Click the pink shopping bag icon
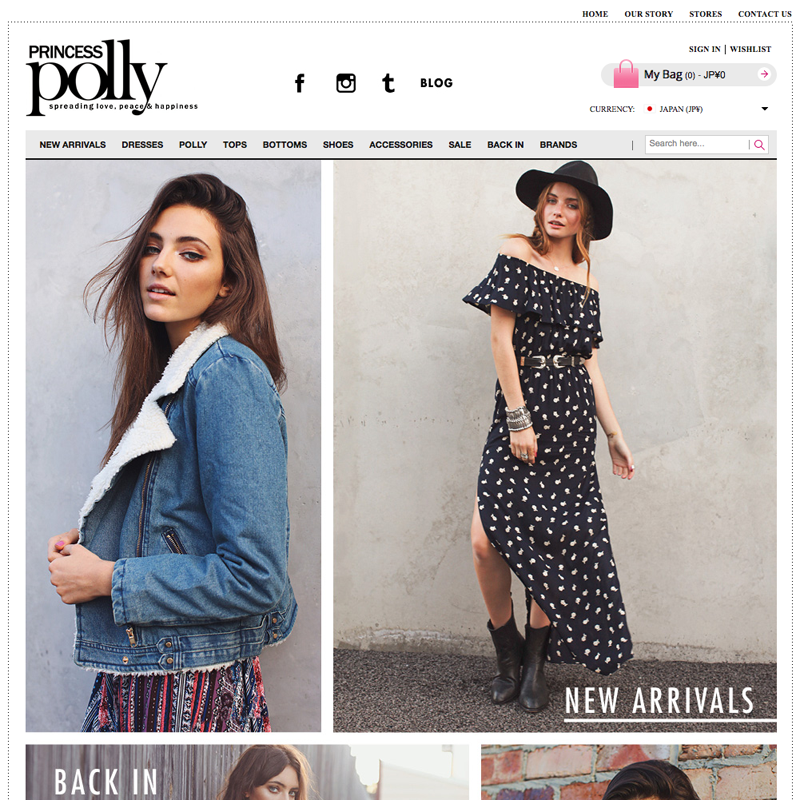The width and height of the screenshot is (800, 800). click(626, 74)
